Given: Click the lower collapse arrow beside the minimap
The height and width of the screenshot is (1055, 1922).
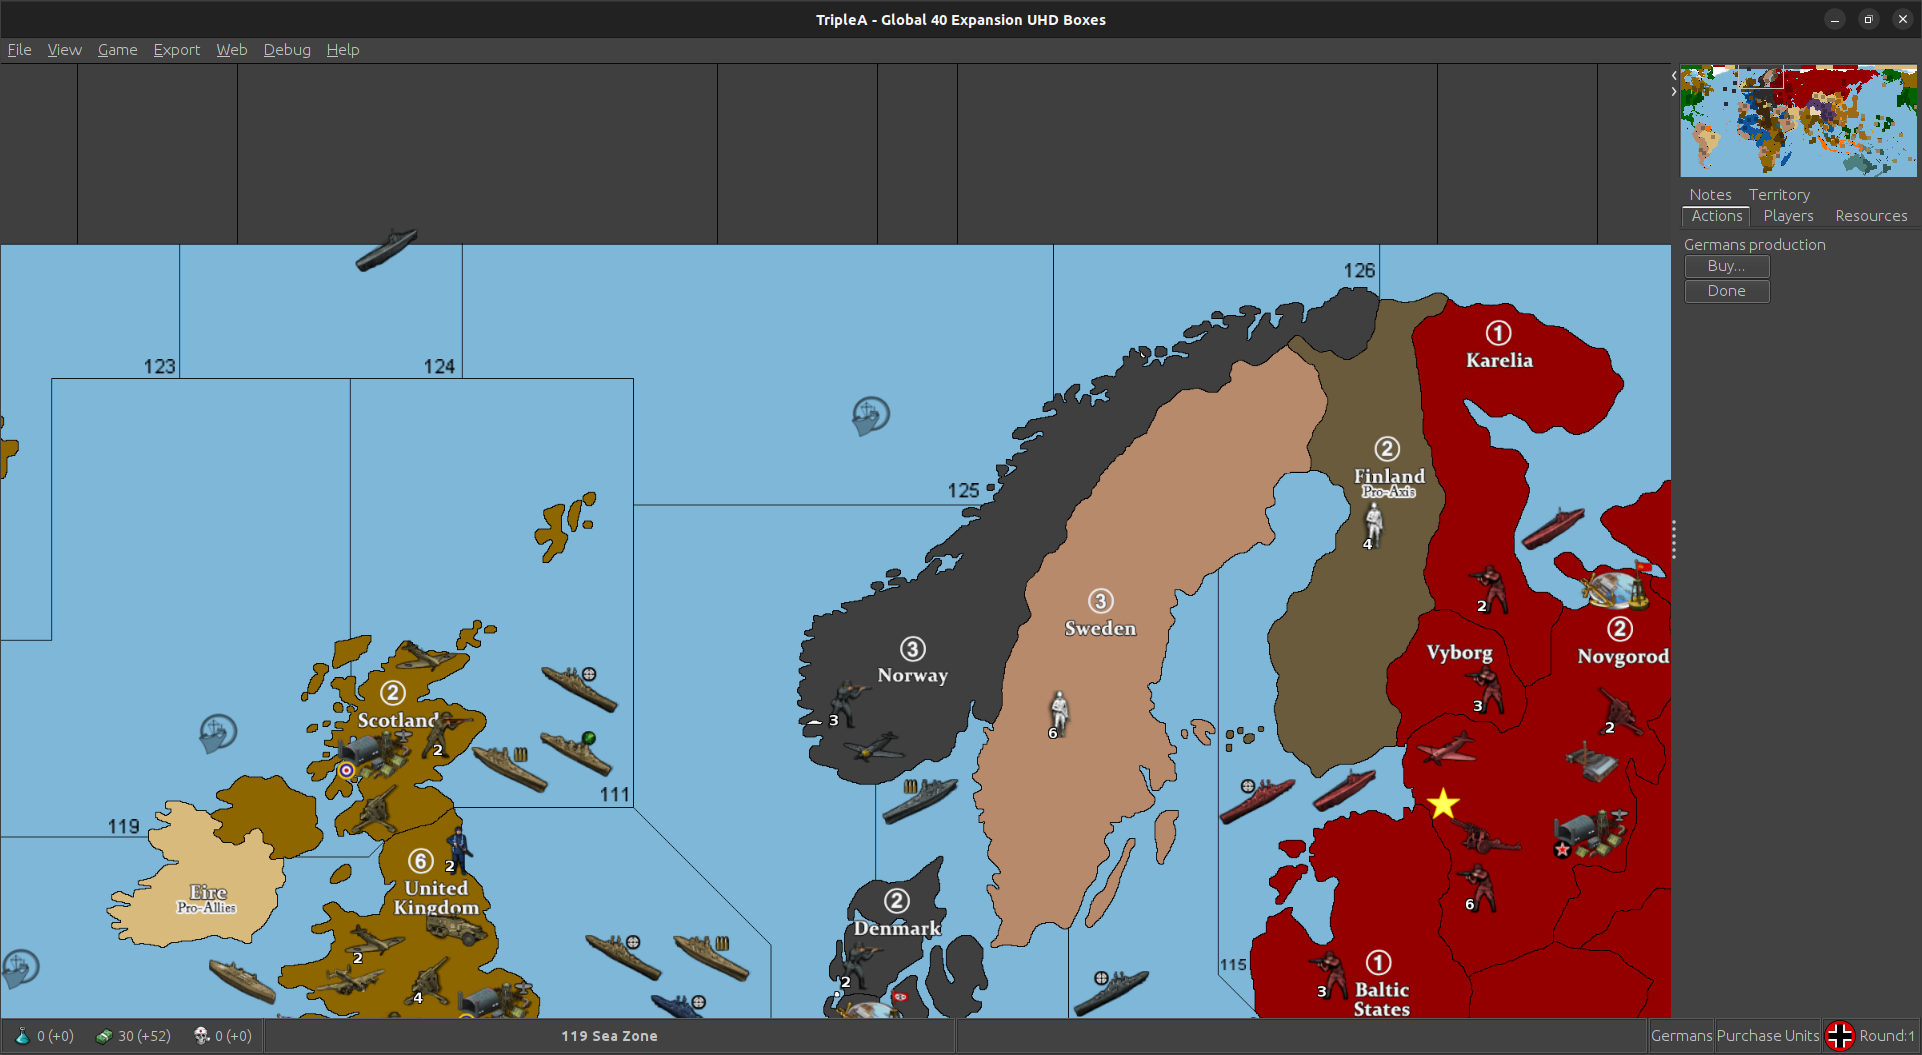Looking at the screenshot, I should point(1674,92).
